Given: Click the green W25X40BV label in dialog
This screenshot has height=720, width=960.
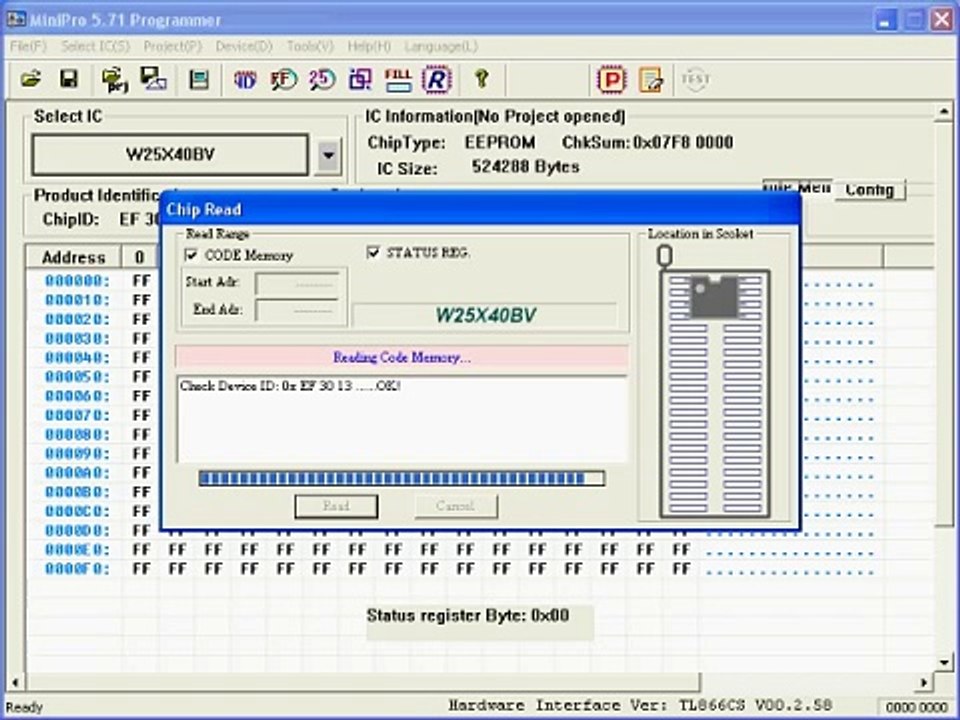Looking at the screenshot, I should pos(486,315).
